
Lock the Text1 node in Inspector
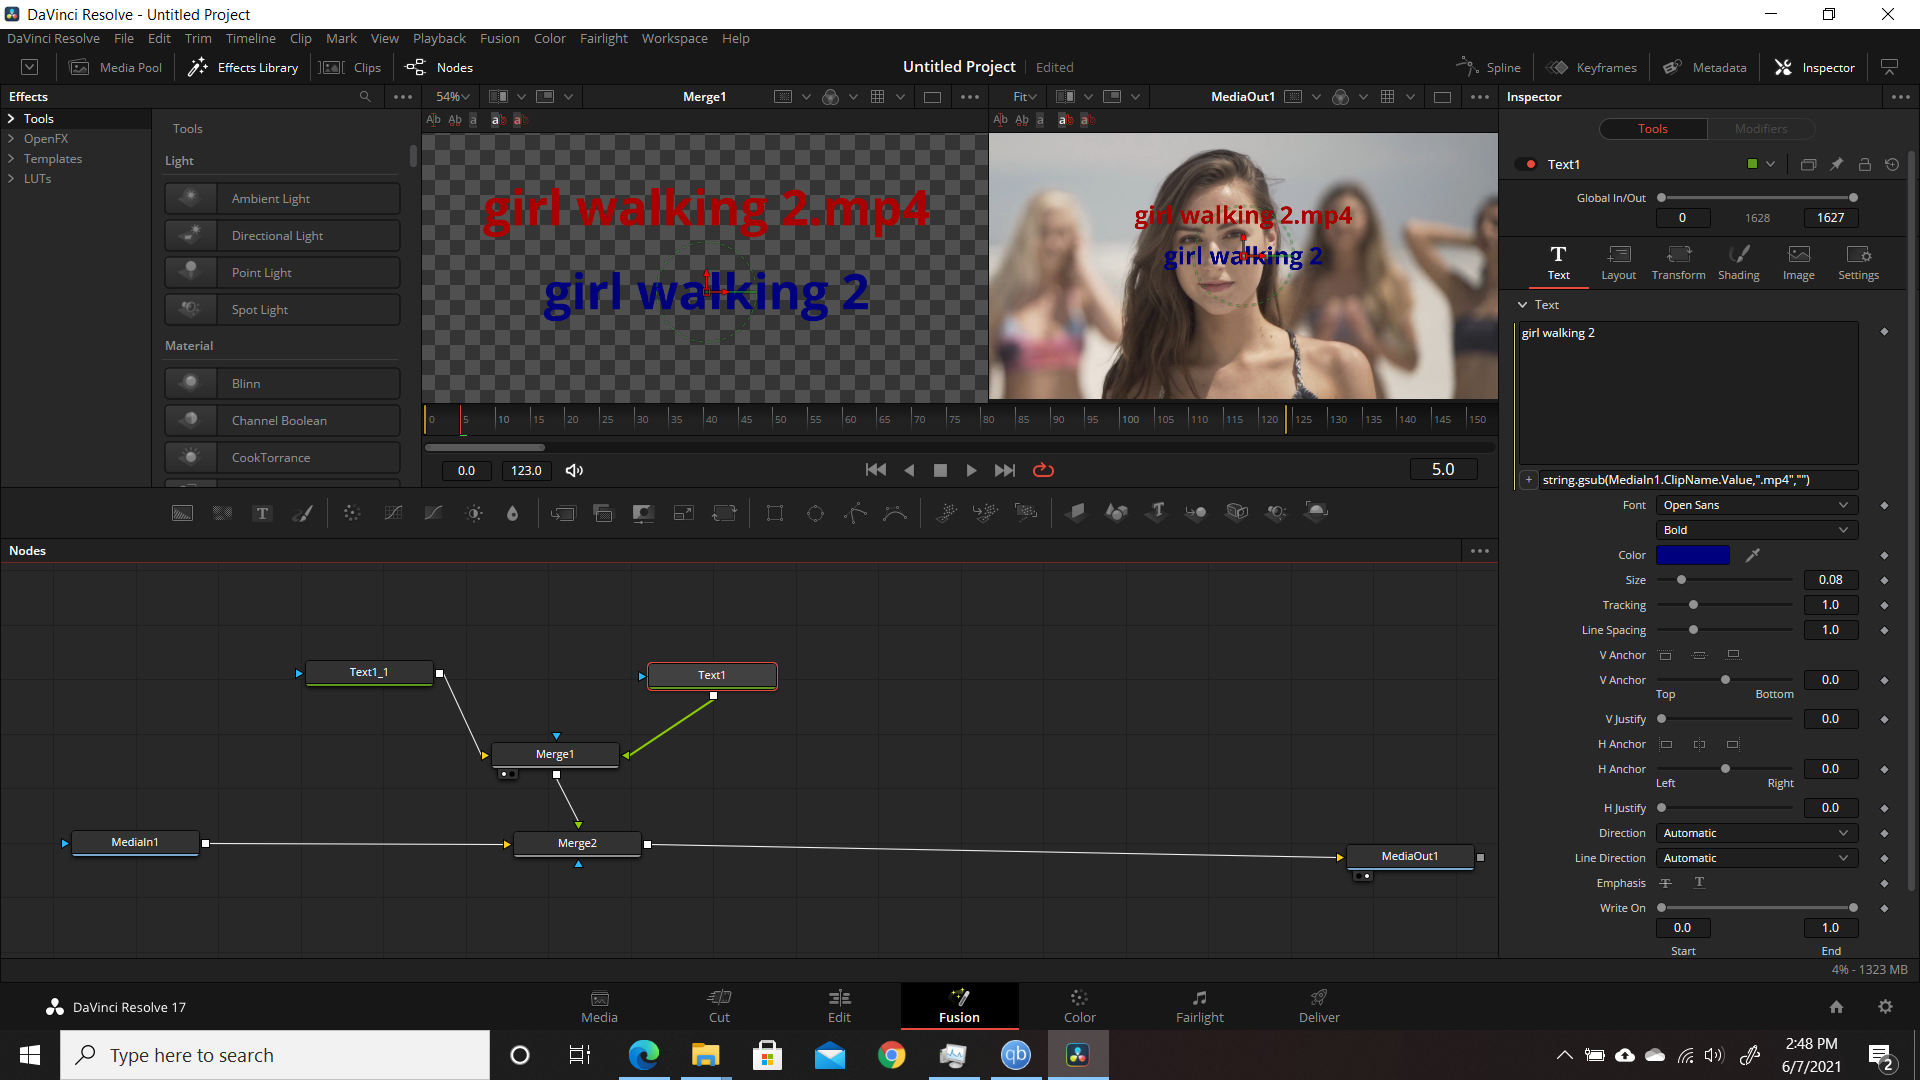pos(1864,164)
